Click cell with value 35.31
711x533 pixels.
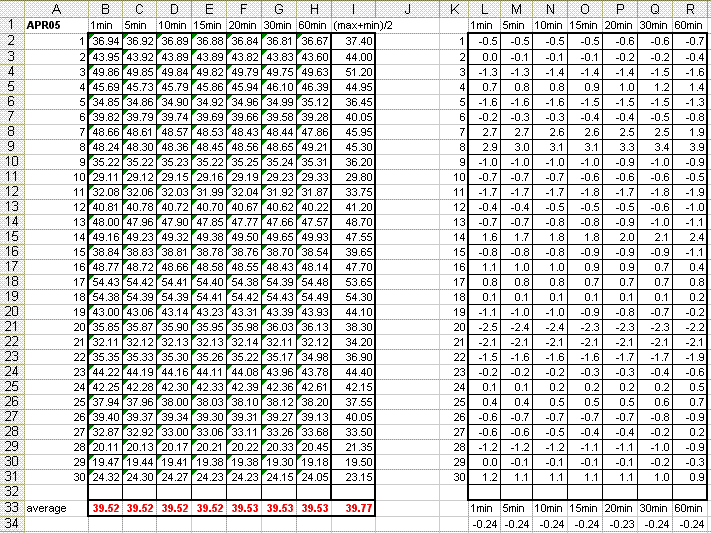point(314,162)
